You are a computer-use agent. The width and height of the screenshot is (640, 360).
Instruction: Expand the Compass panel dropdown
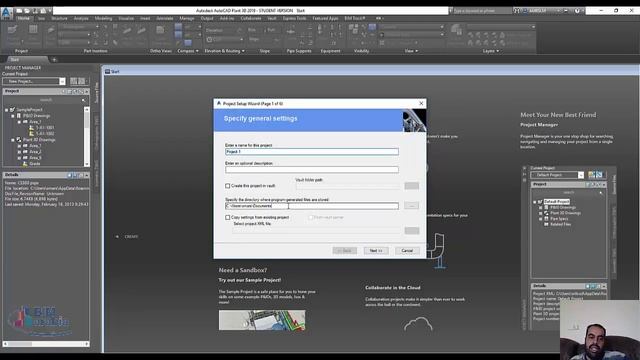(x=188, y=51)
